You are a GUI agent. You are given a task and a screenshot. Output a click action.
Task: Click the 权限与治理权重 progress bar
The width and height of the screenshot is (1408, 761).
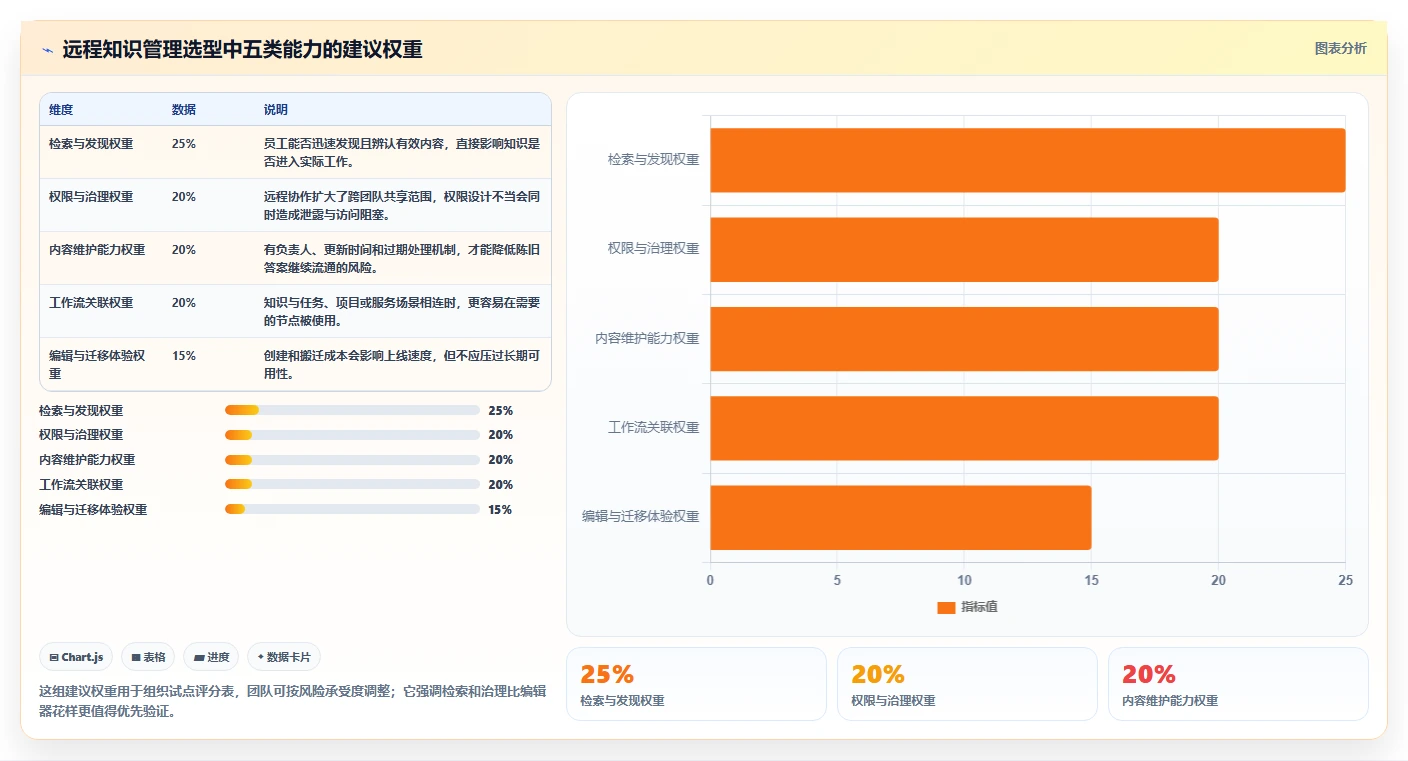tap(352, 435)
